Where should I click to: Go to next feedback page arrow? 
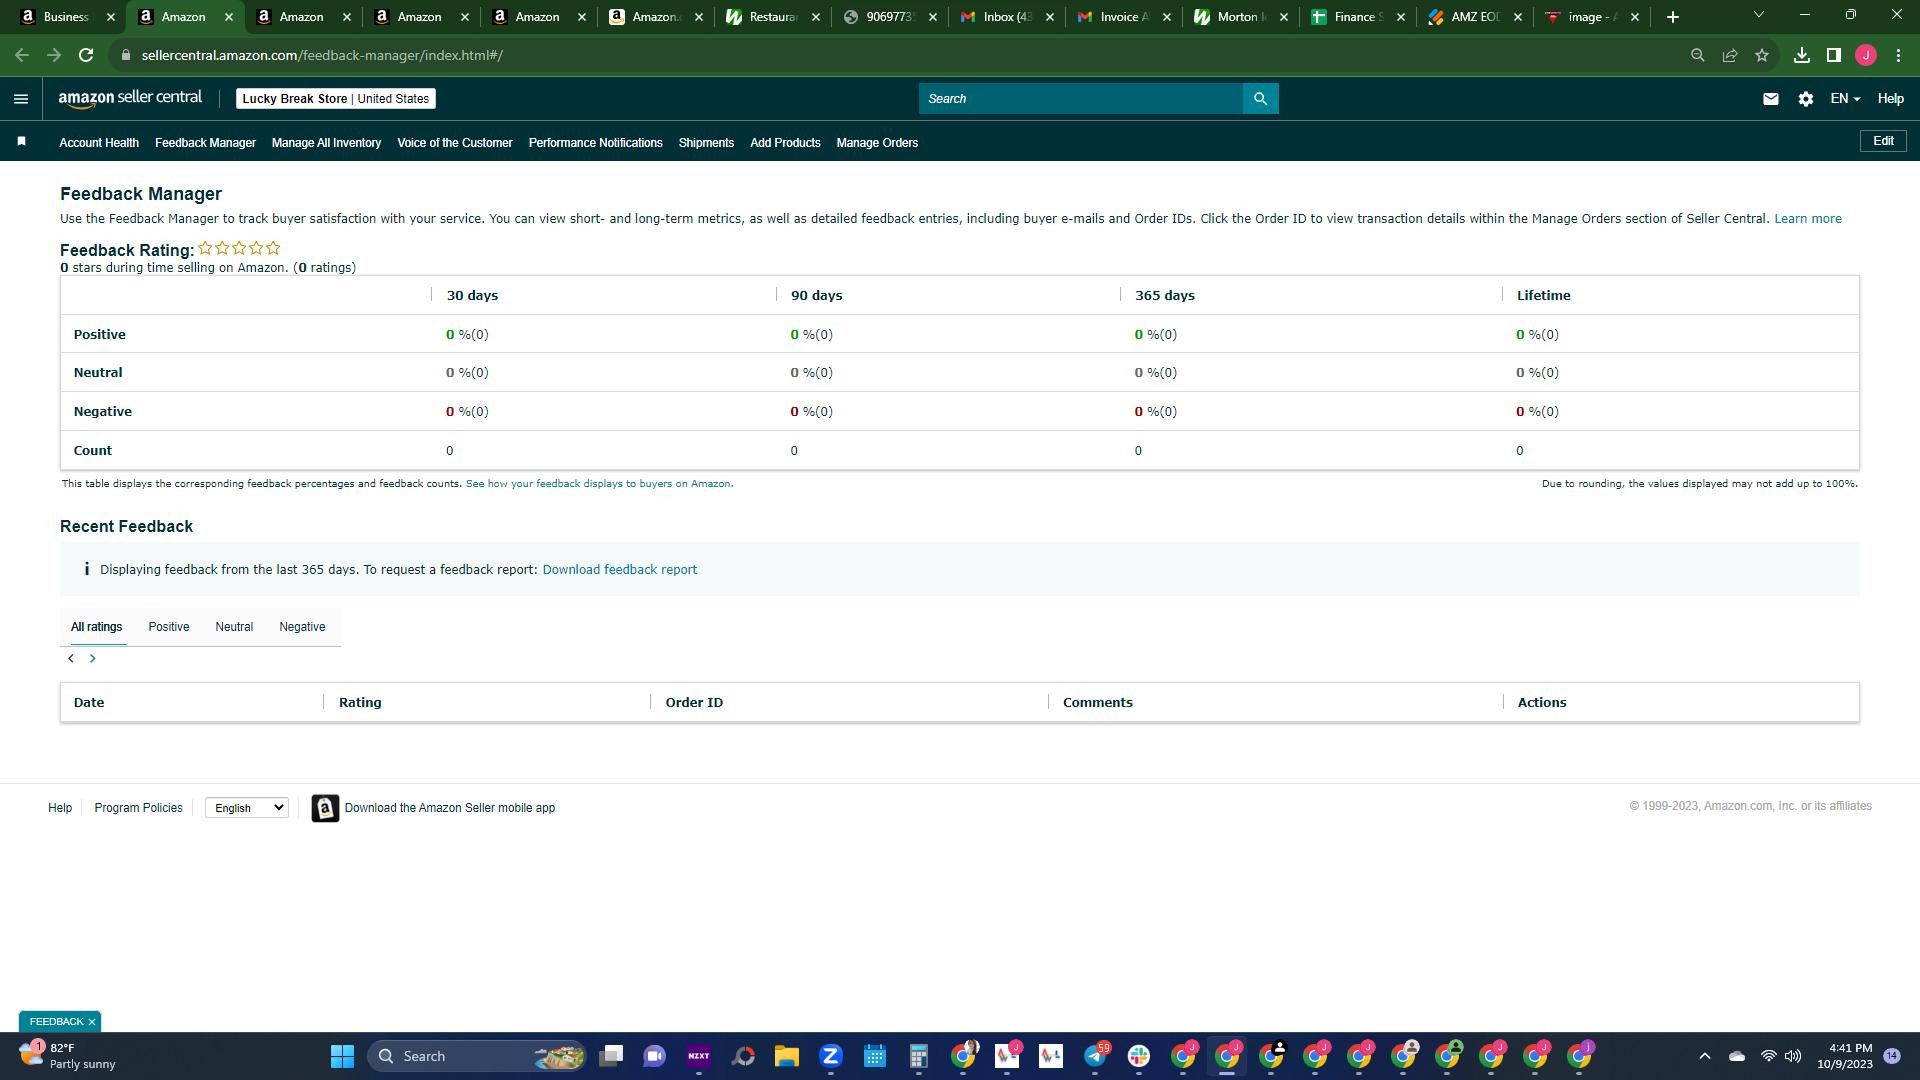93,658
